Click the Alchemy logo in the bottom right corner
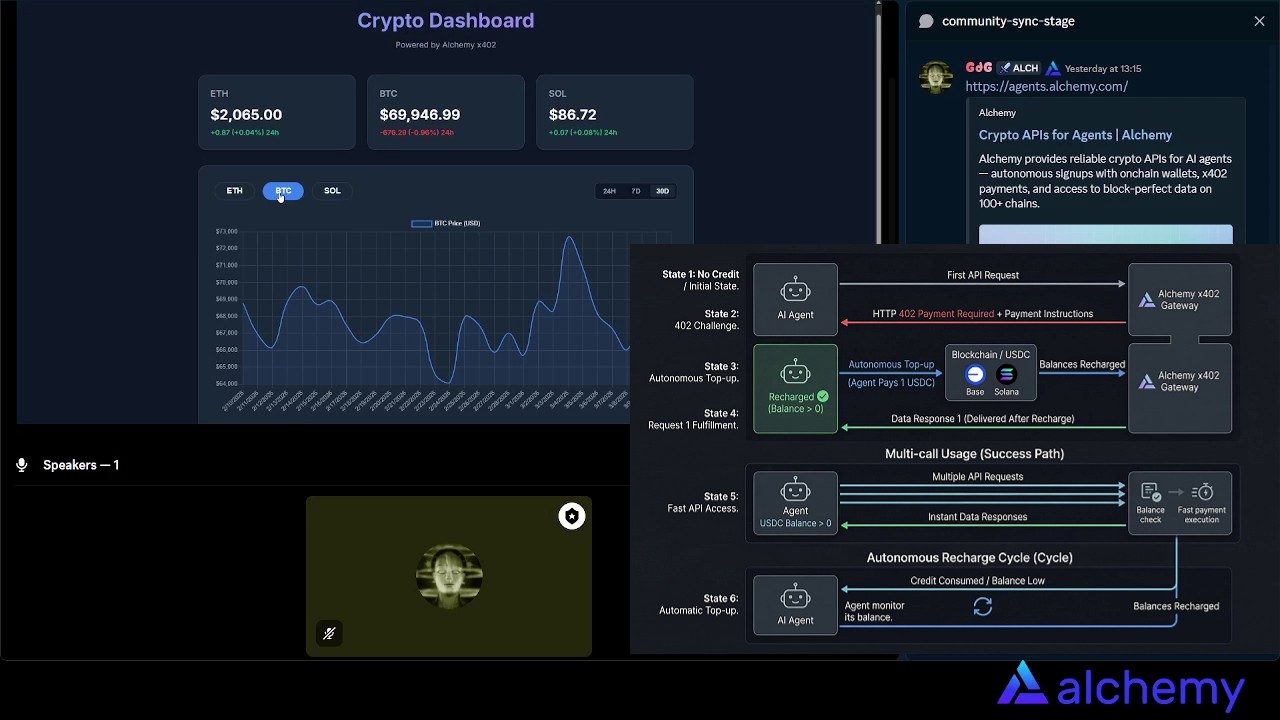The image size is (1280, 720). (1120, 687)
